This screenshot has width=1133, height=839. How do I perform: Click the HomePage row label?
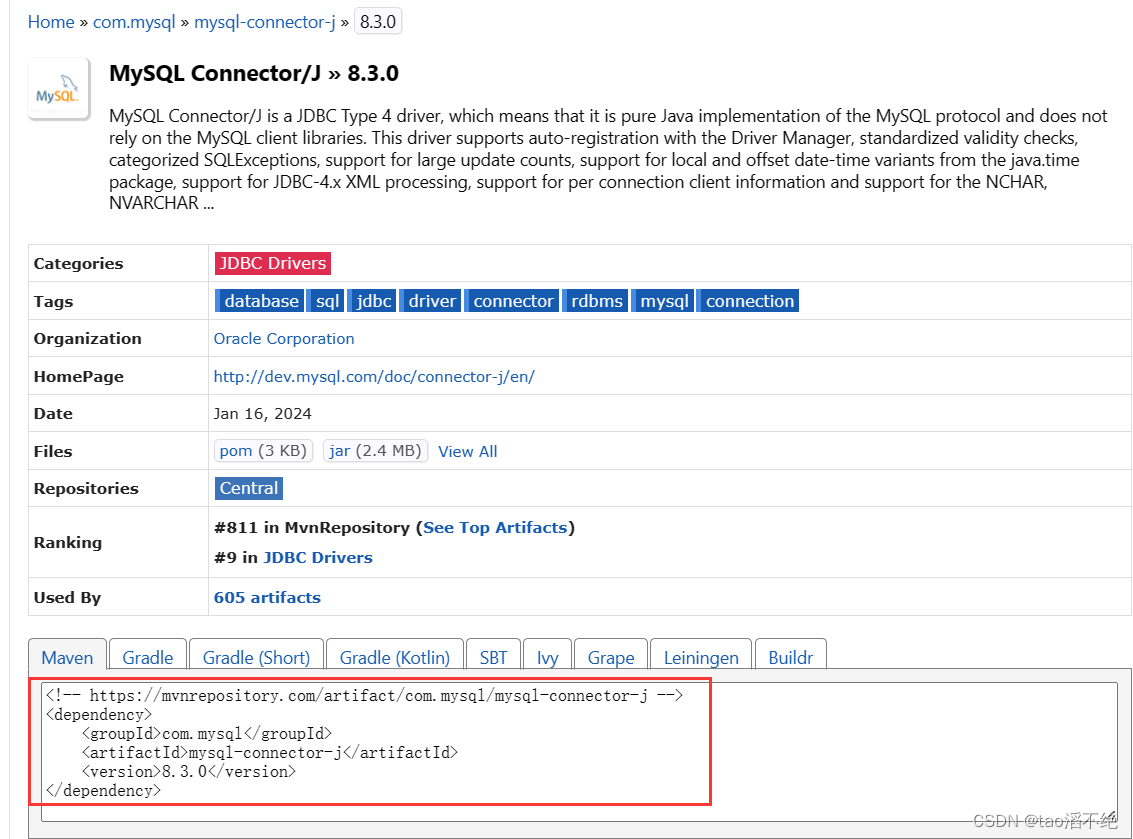coord(78,376)
